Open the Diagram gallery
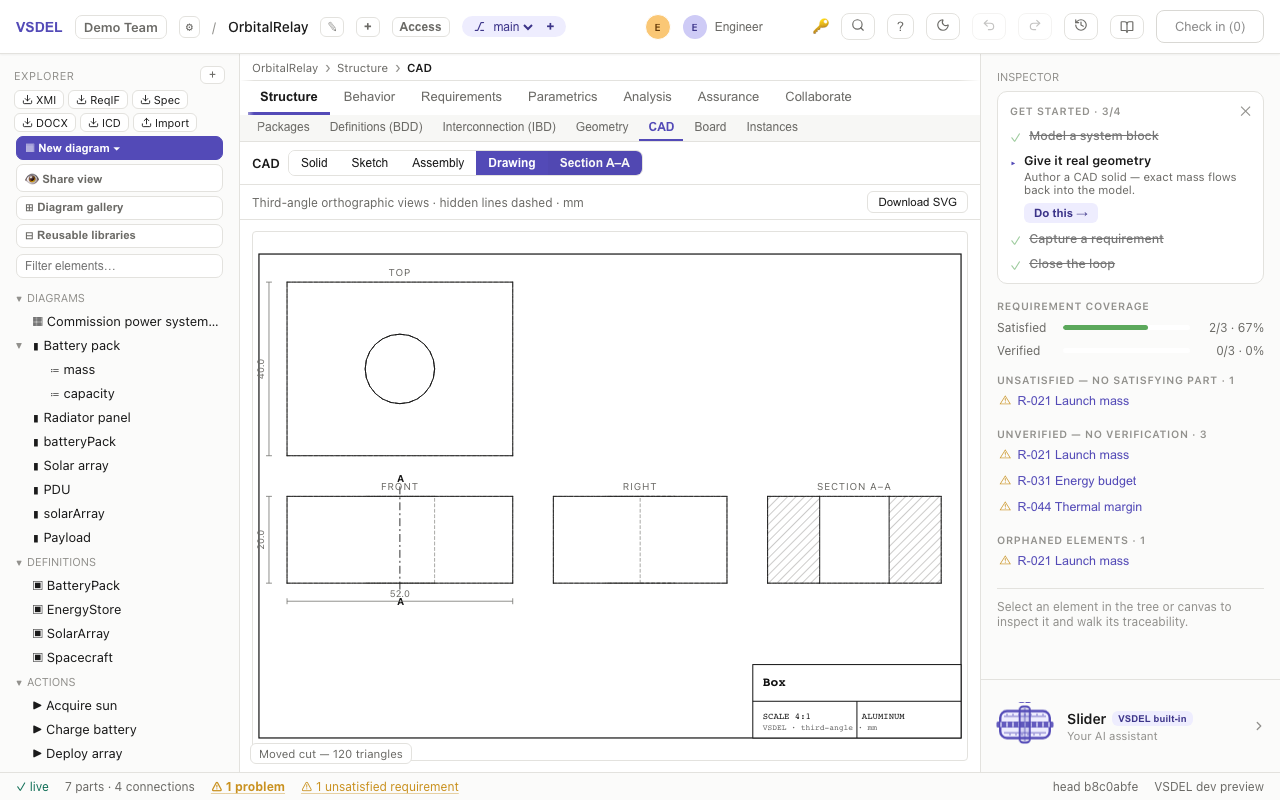 [119, 207]
